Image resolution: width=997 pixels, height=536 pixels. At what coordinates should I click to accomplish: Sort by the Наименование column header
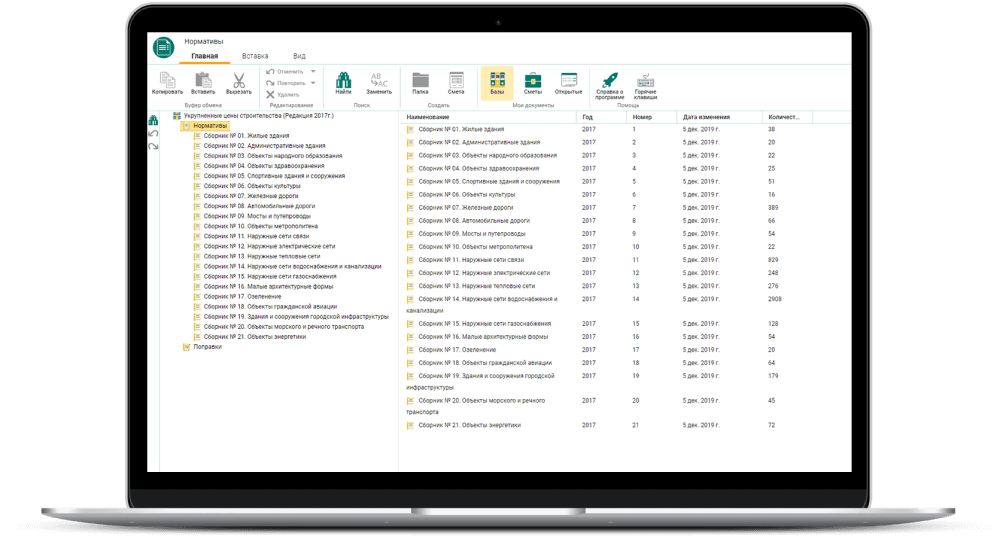click(x=428, y=117)
